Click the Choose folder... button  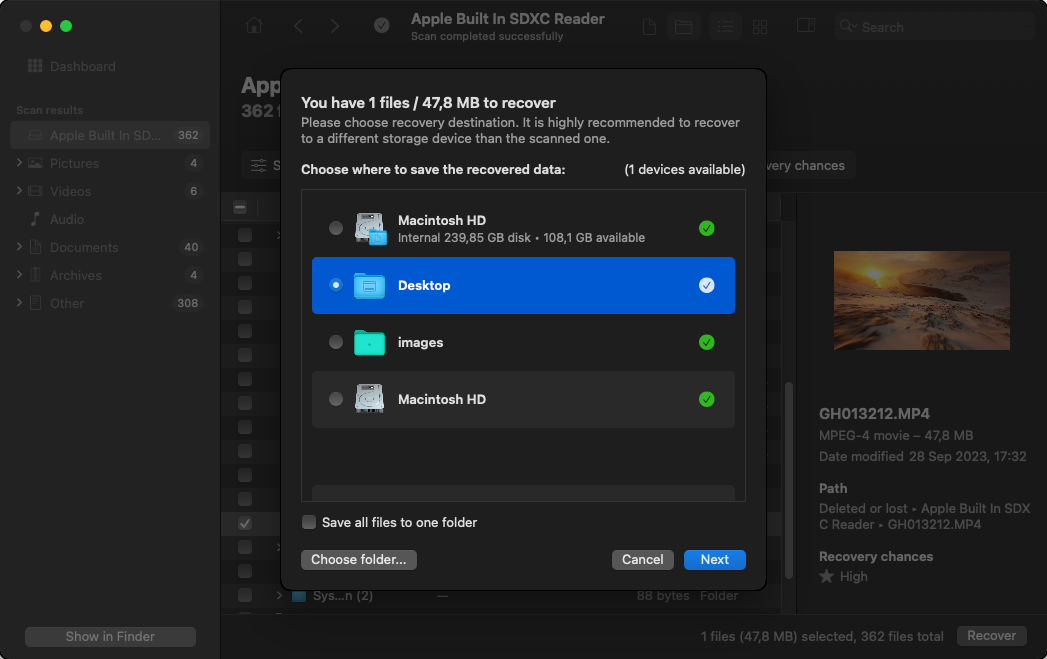(358, 560)
